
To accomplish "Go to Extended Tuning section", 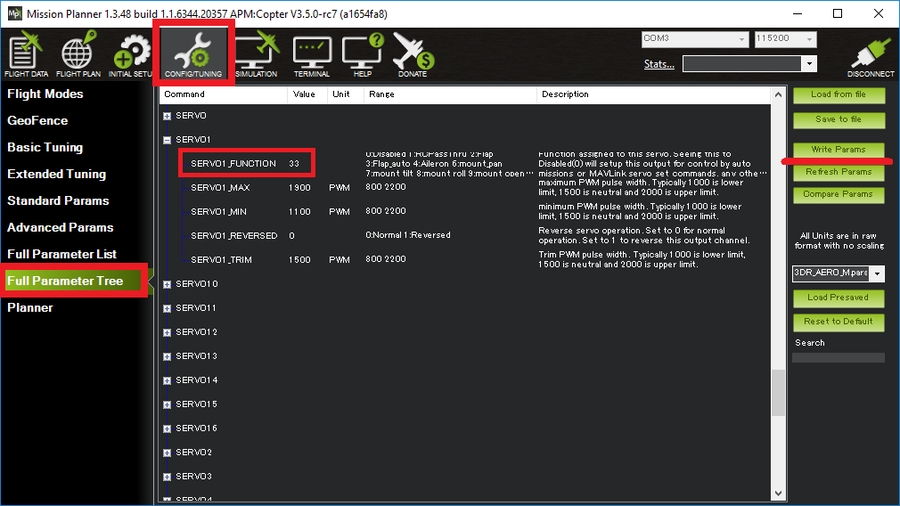I will pyautogui.click(x=56, y=174).
